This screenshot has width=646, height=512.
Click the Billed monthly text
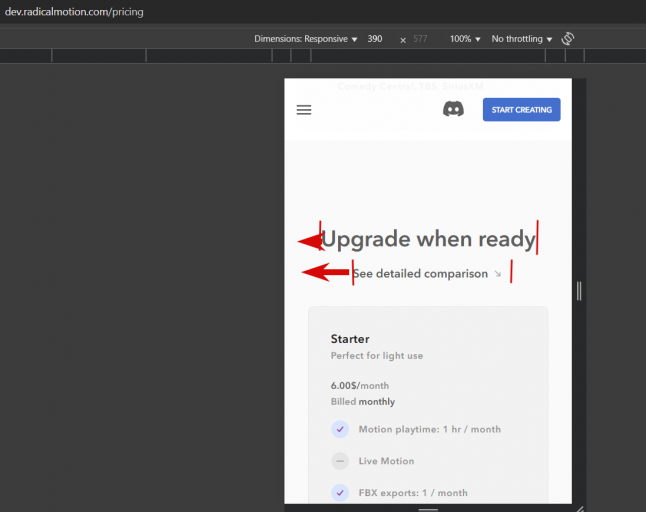pos(363,402)
